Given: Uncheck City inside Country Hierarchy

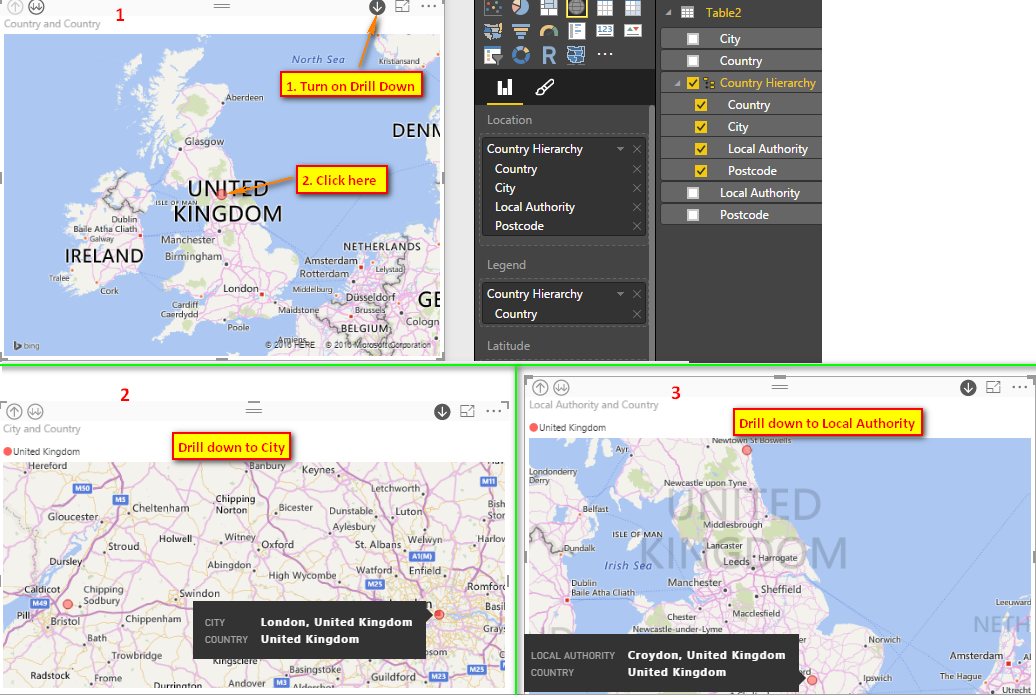Looking at the screenshot, I should pos(701,127).
